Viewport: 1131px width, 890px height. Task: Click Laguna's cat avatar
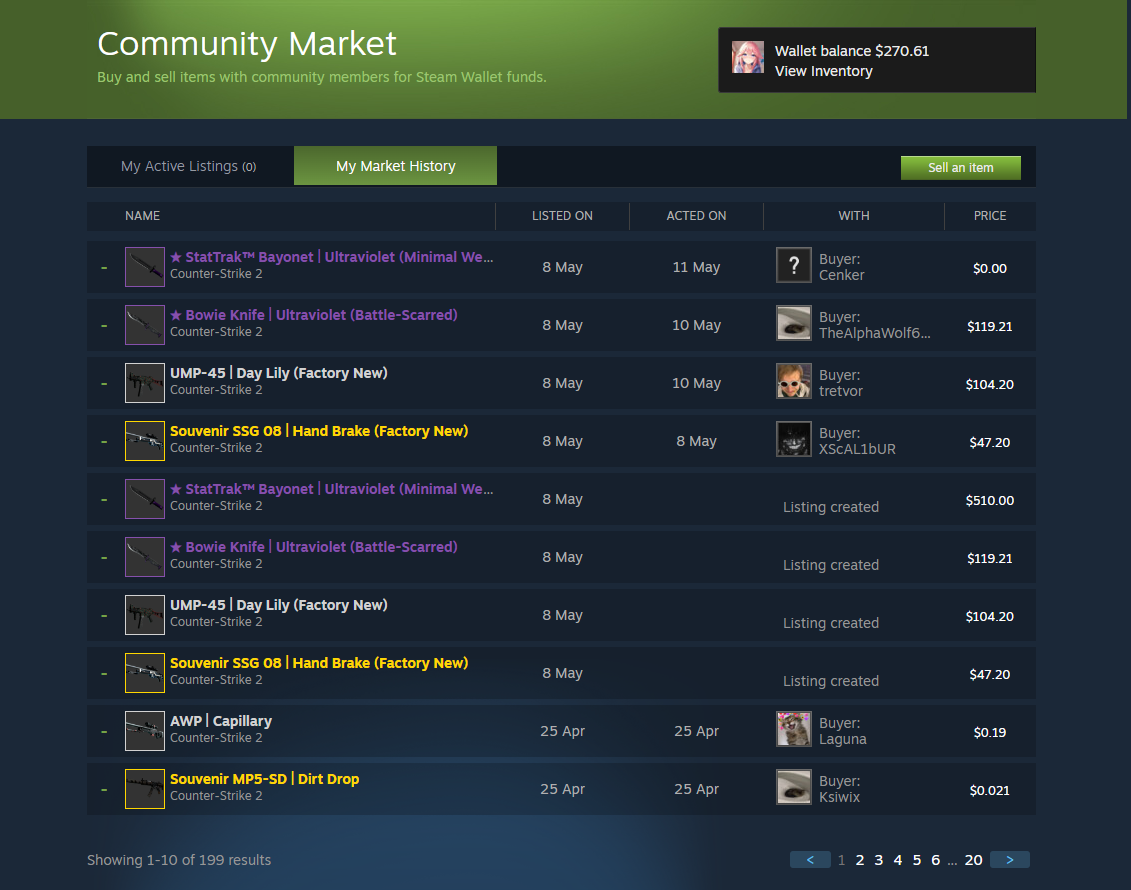coord(793,729)
